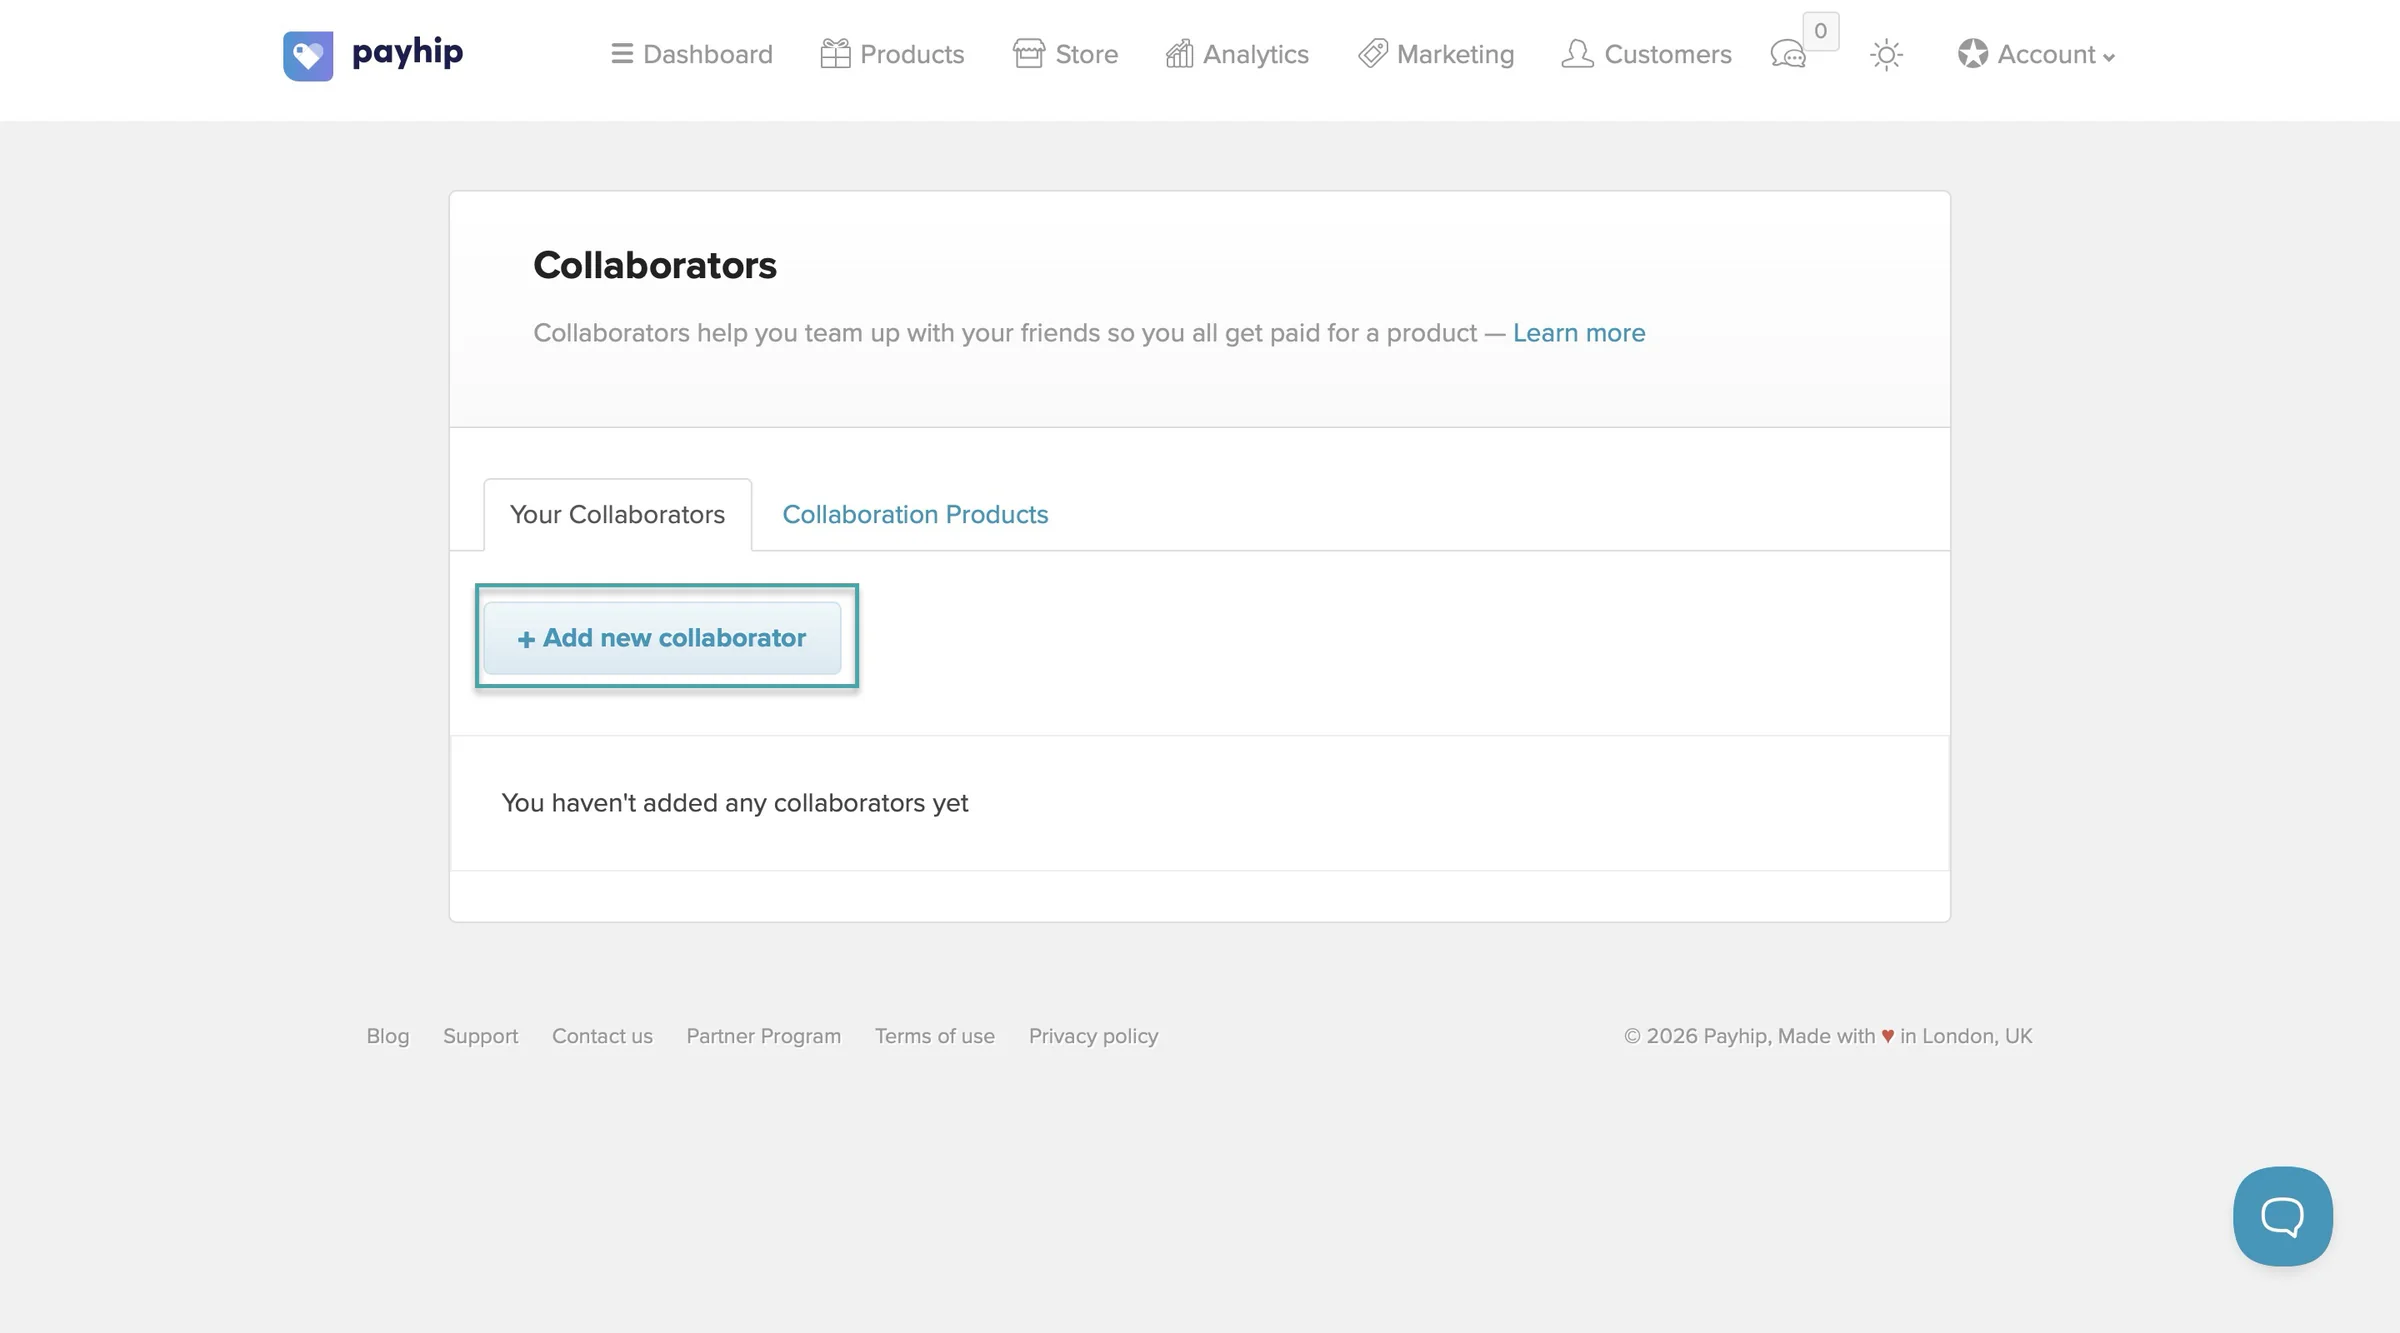Screen dimensions: 2400x1333
Task: Go to Customers page
Action: [x=1646, y=54]
